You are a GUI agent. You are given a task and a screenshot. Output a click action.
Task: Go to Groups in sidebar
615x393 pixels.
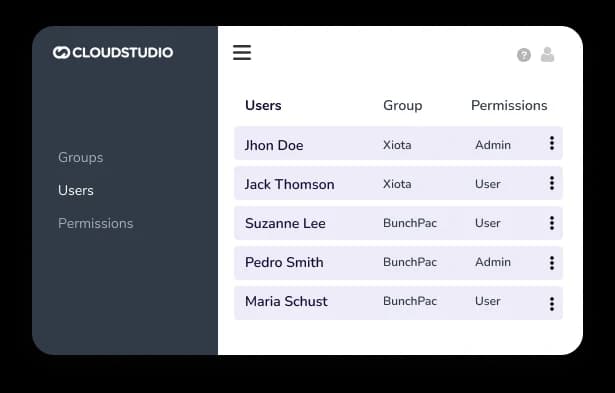point(81,158)
